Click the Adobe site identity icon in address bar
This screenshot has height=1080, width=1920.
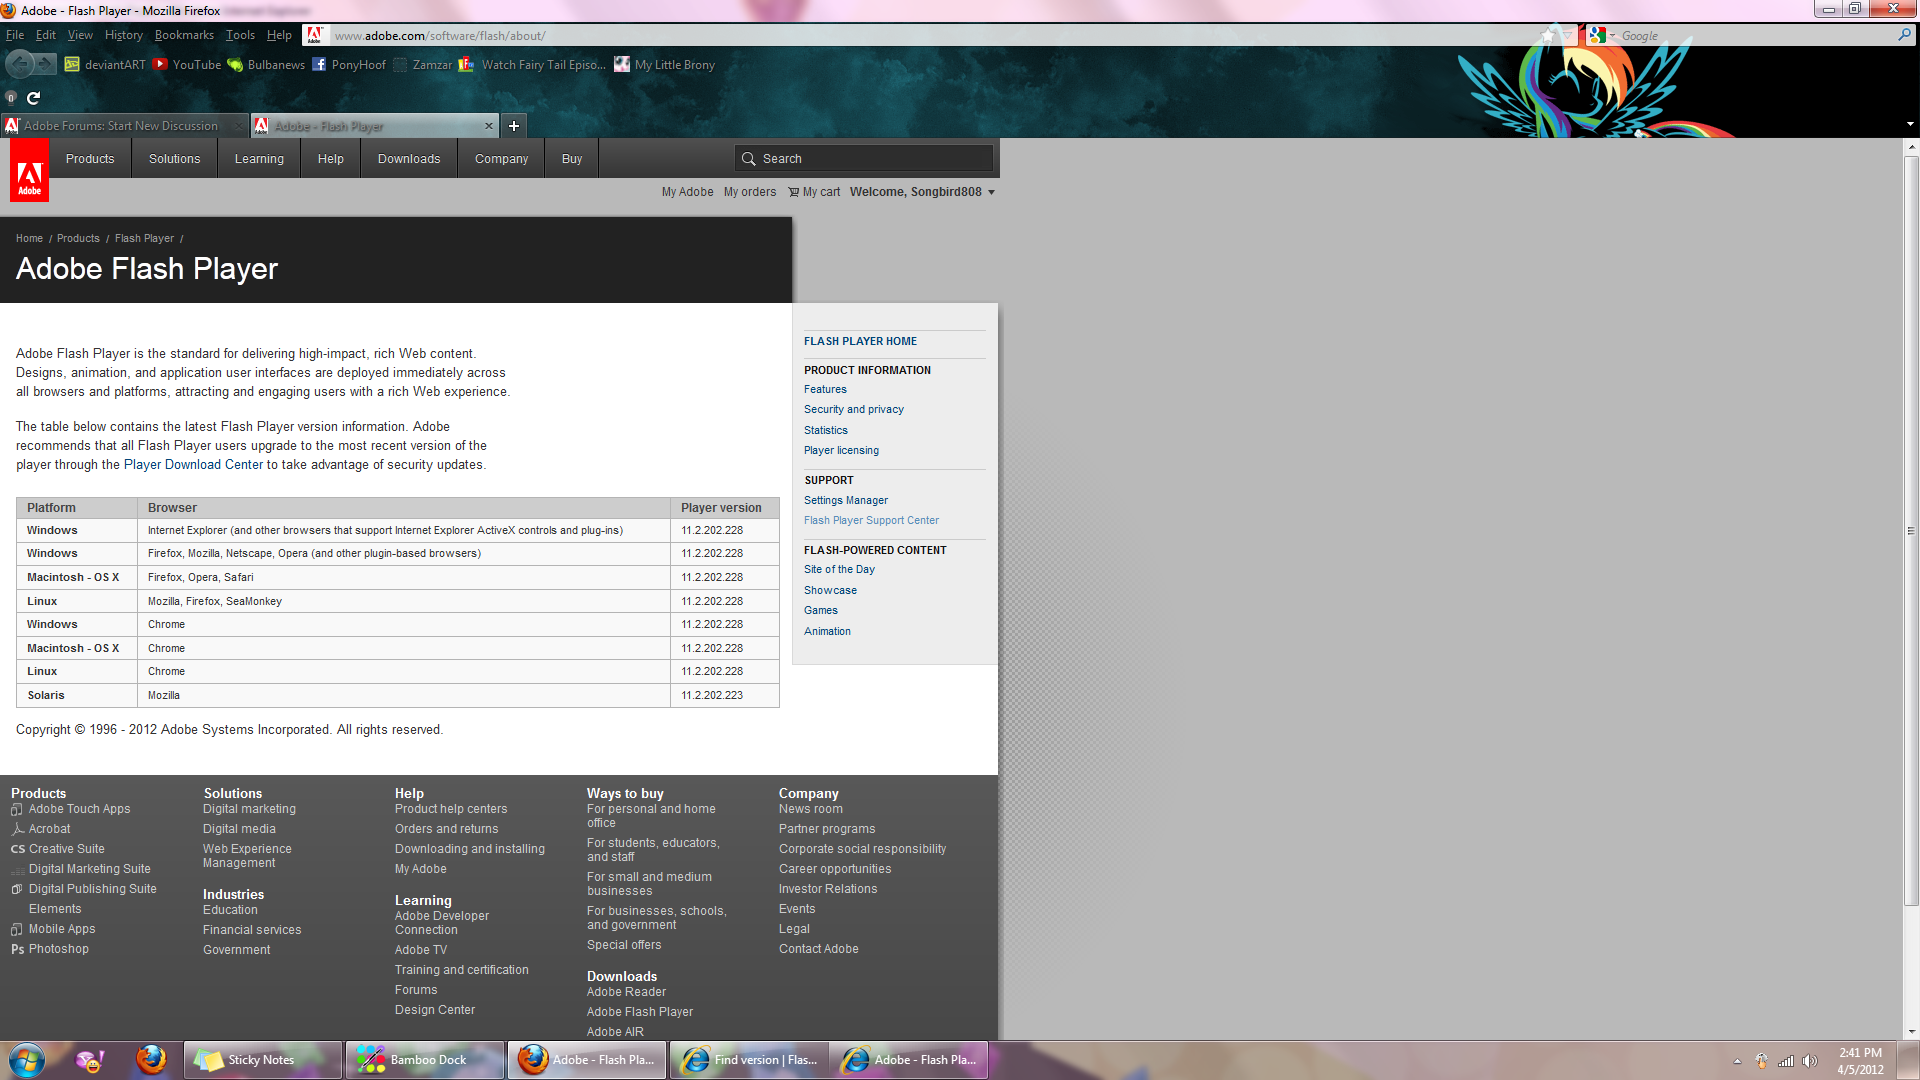(x=314, y=35)
